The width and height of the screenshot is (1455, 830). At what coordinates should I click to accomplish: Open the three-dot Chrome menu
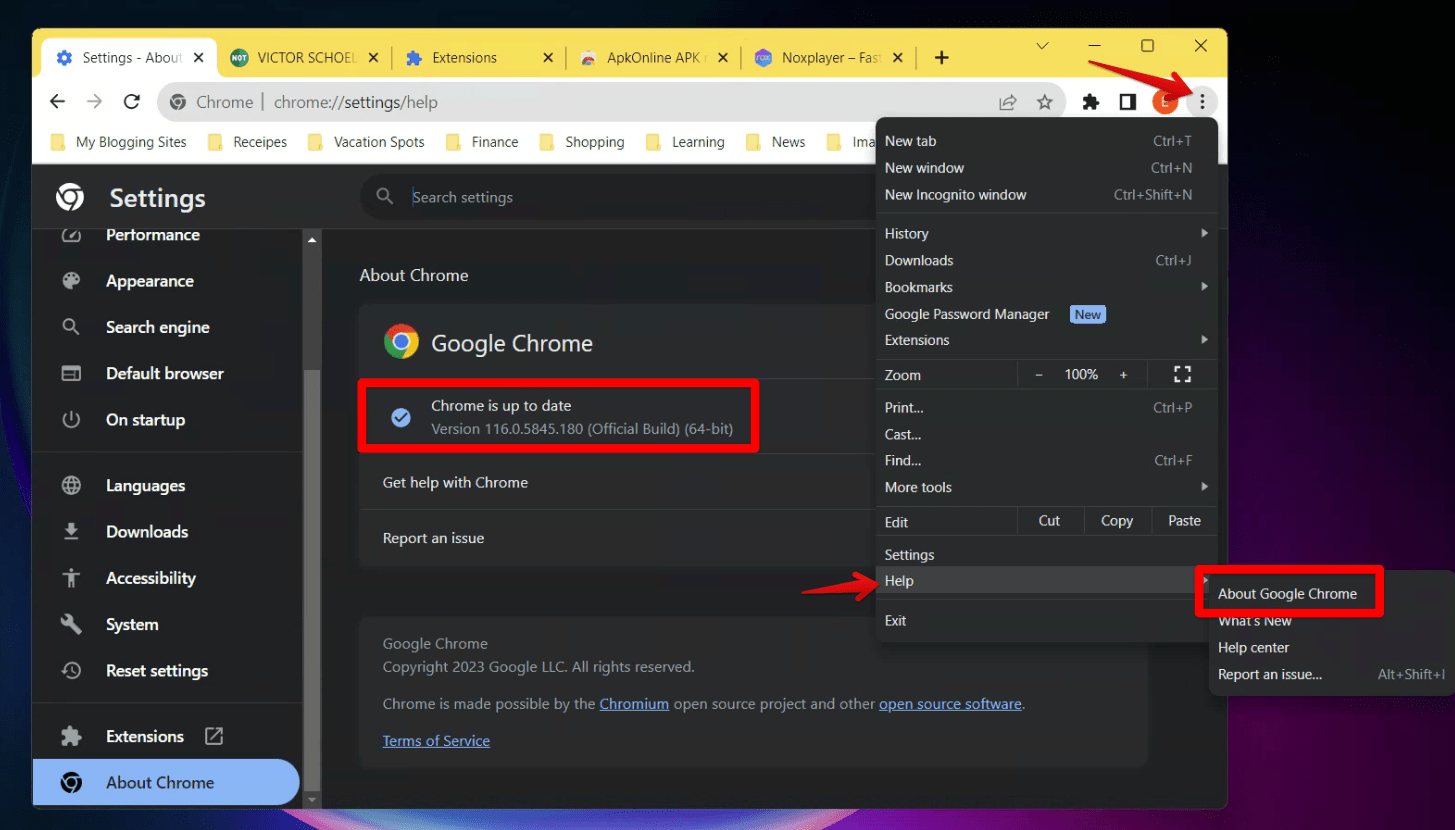(x=1202, y=102)
